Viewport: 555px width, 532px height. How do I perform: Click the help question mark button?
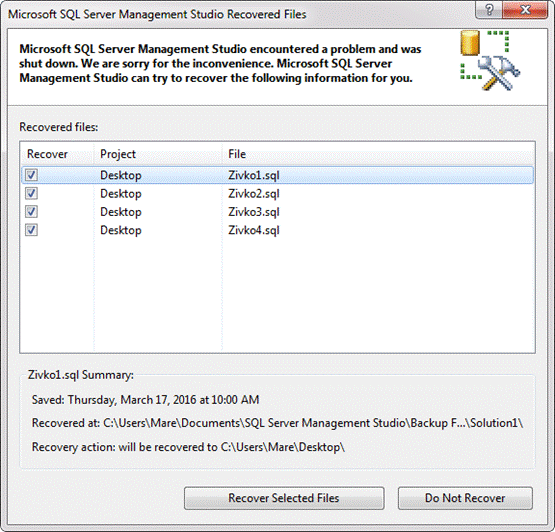pos(489,10)
